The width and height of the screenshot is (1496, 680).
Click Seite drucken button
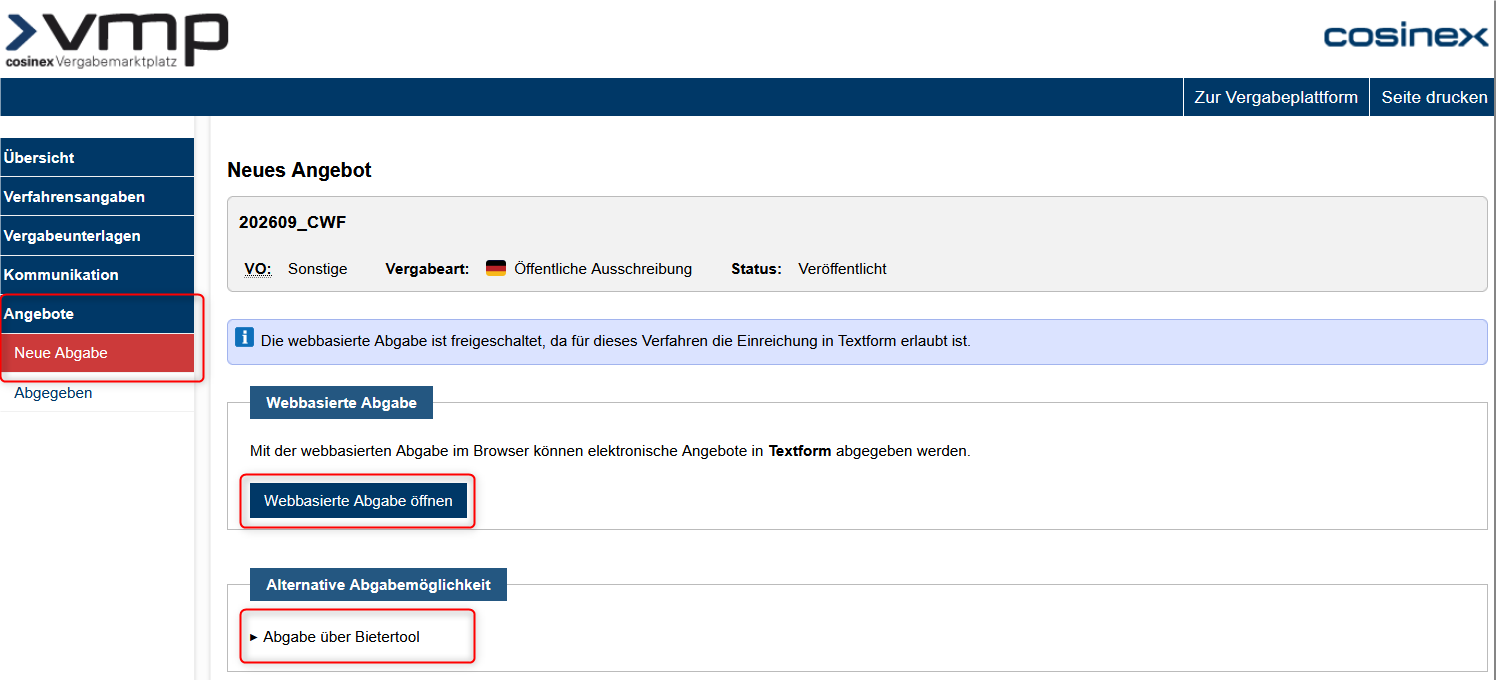tap(1434, 97)
